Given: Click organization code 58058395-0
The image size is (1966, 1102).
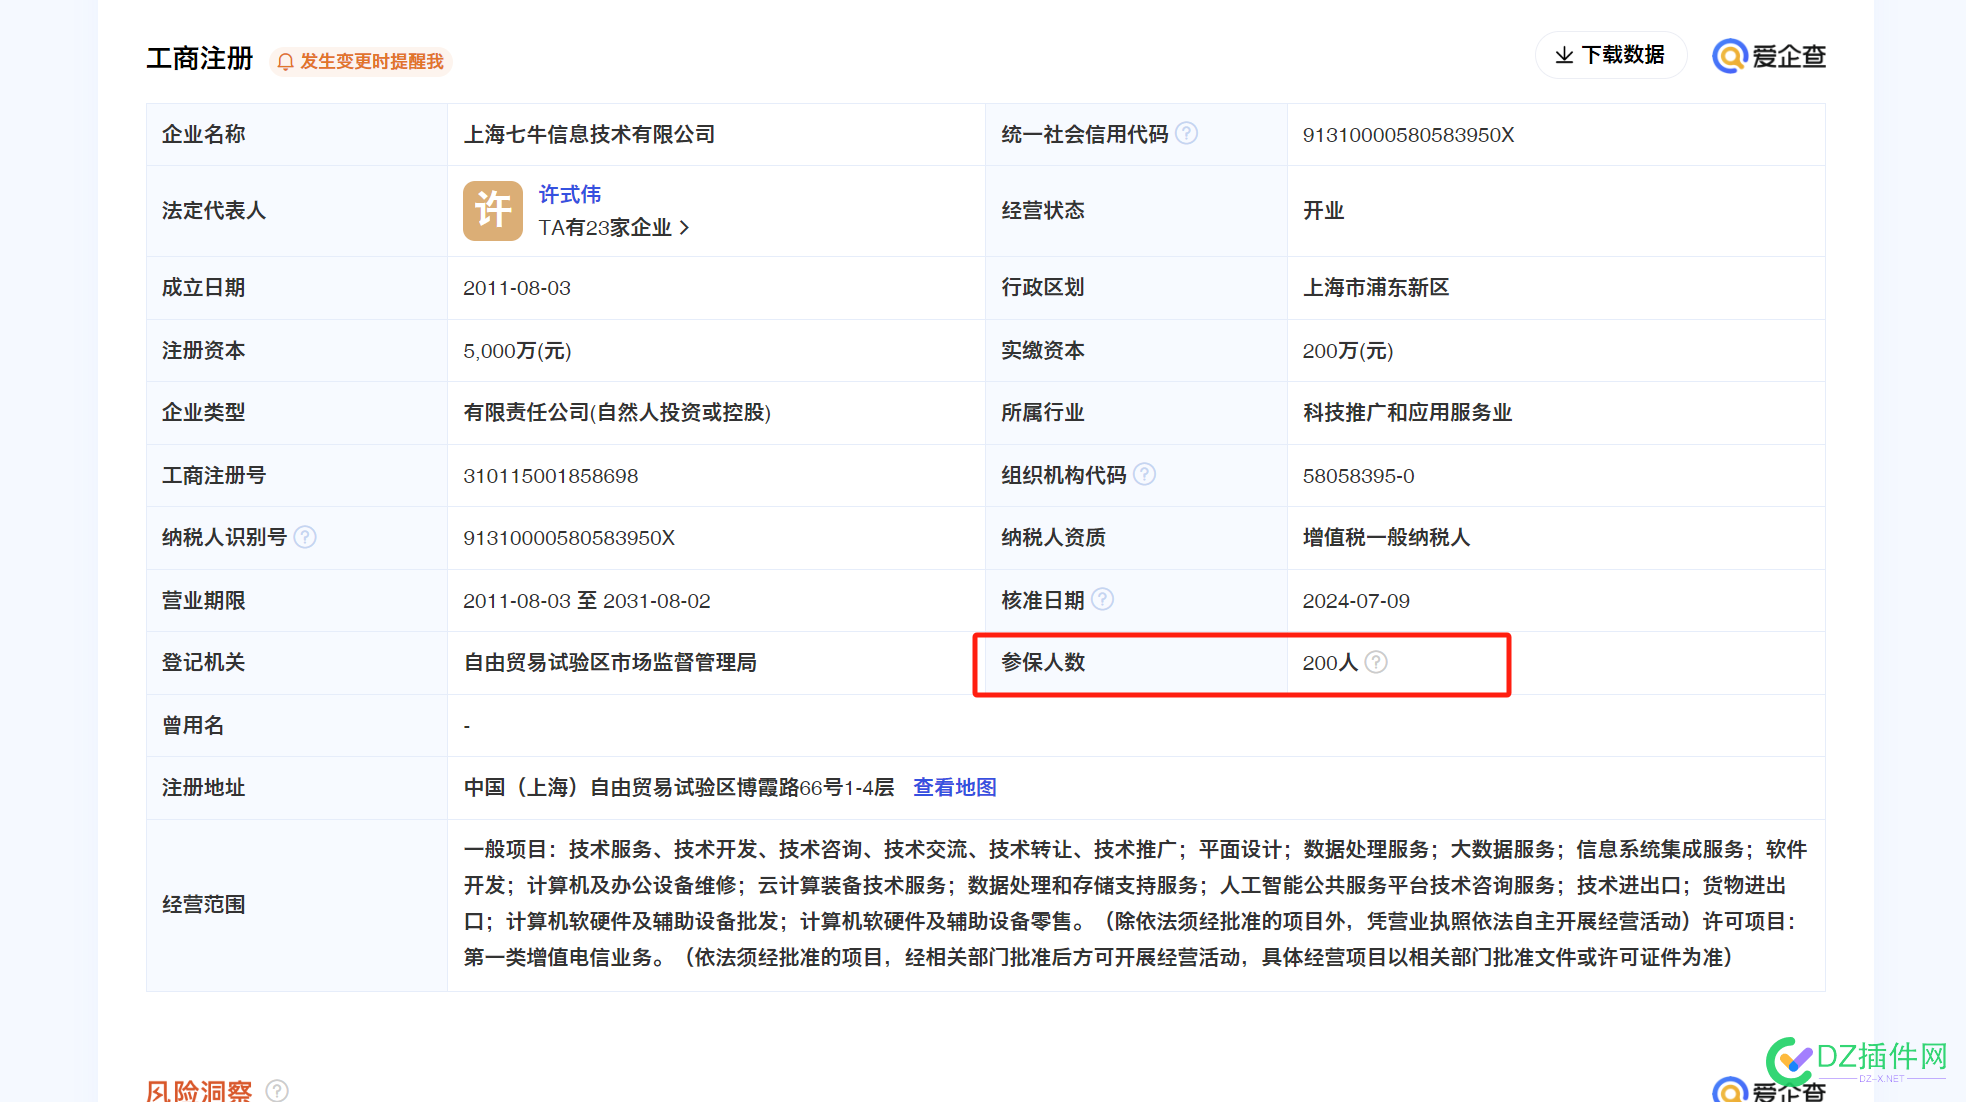Looking at the screenshot, I should tap(1358, 476).
